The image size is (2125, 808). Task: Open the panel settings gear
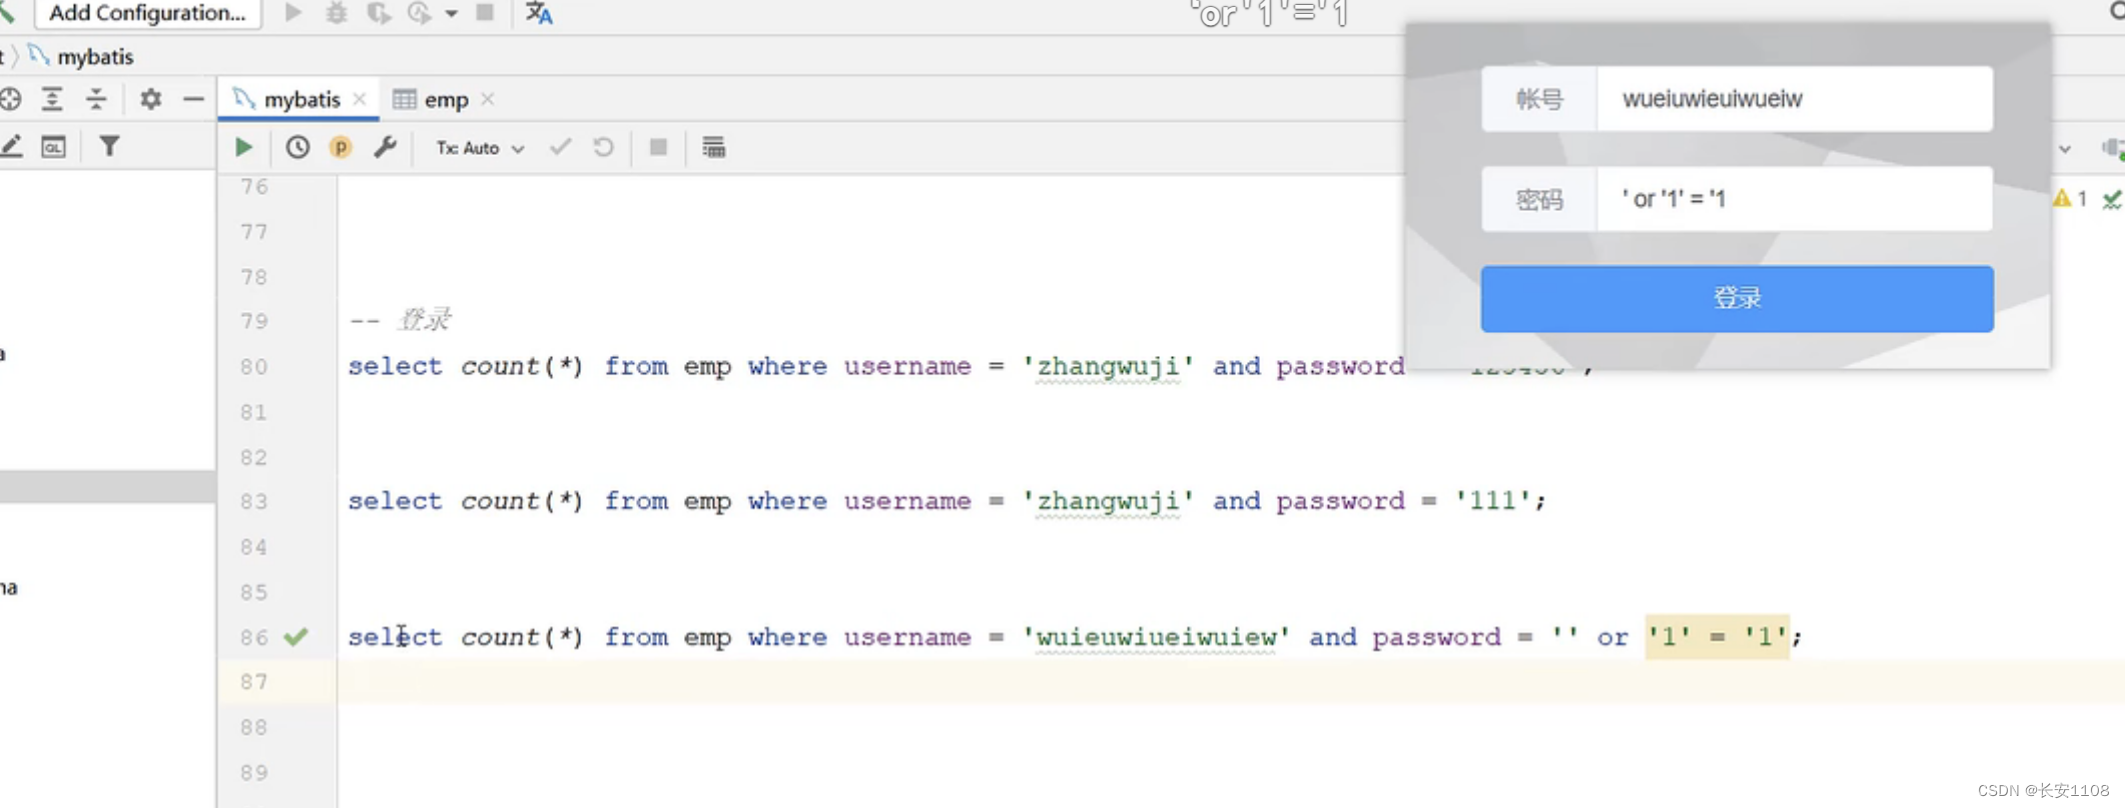tap(150, 99)
